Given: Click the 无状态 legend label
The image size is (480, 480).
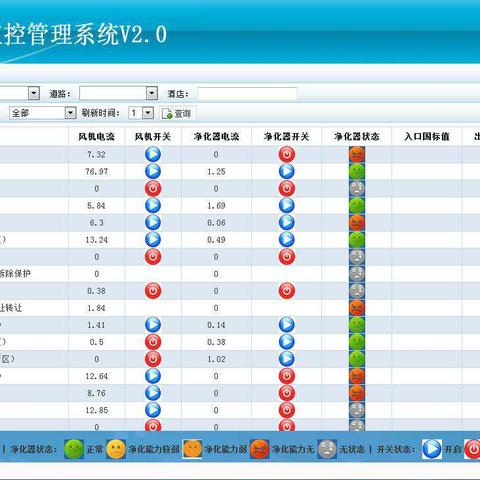Looking at the screenshot, I should 352,449.
